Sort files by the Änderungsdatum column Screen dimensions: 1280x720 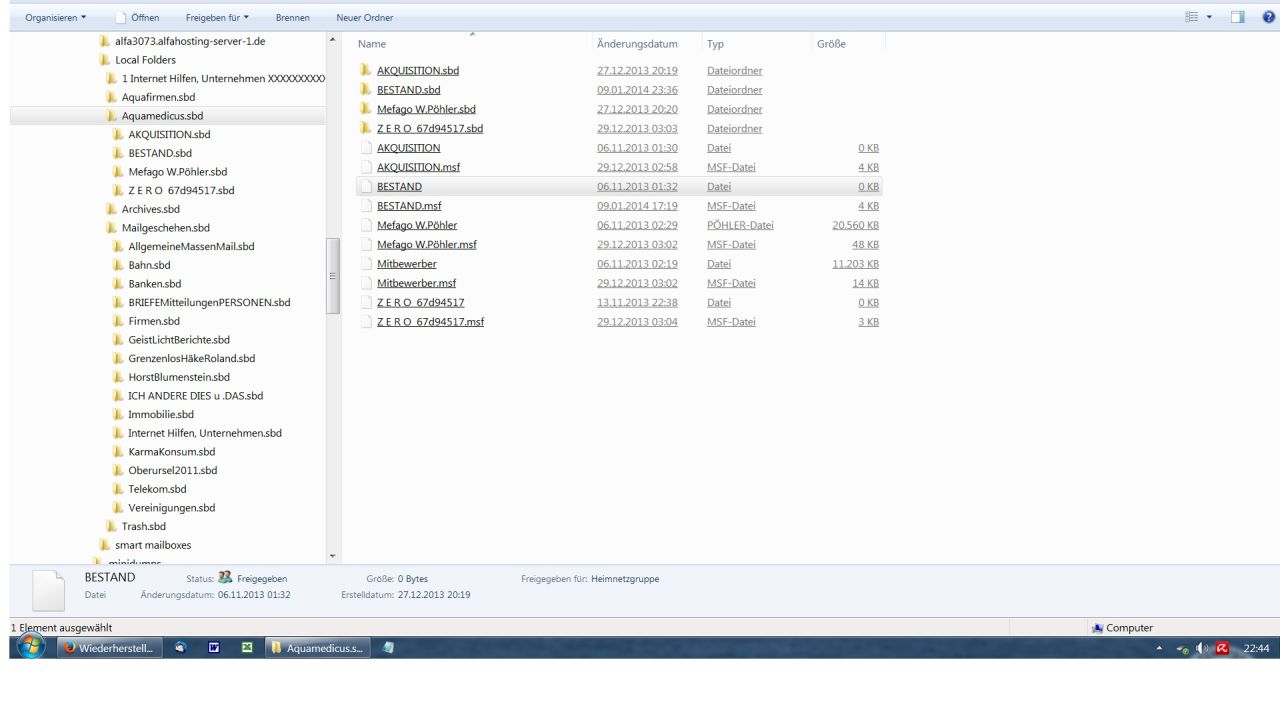click(x=637, y=44)
